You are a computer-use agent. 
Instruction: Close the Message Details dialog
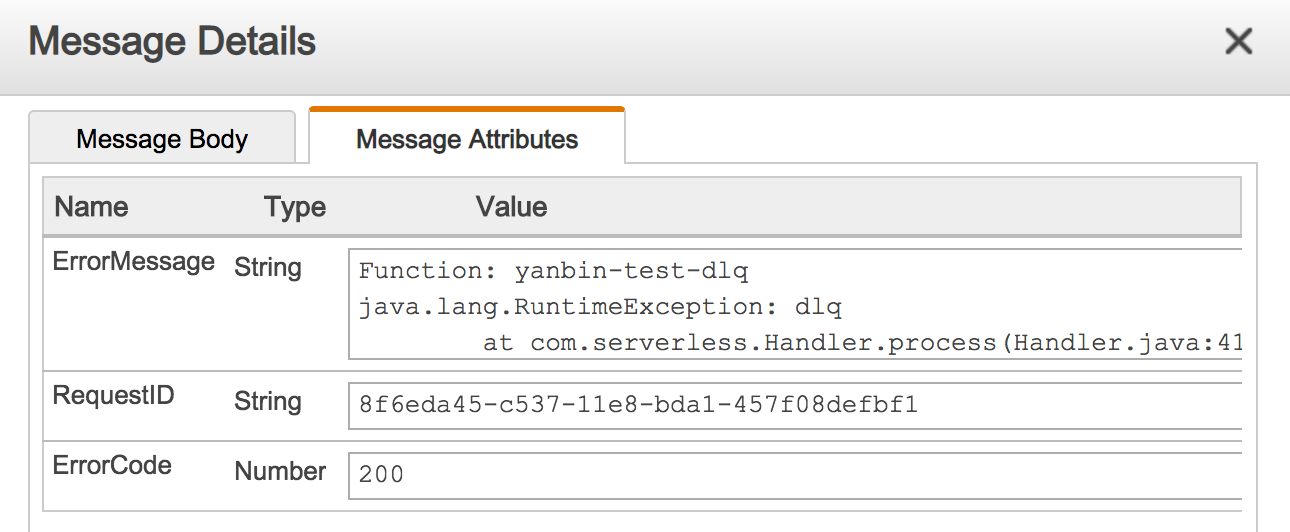[1238, 42]
